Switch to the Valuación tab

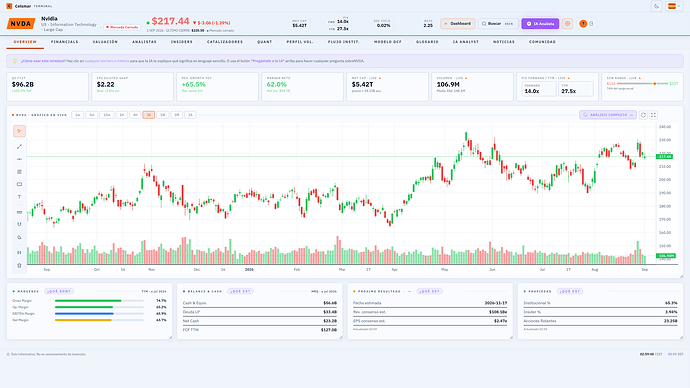[x=105, y=42]
